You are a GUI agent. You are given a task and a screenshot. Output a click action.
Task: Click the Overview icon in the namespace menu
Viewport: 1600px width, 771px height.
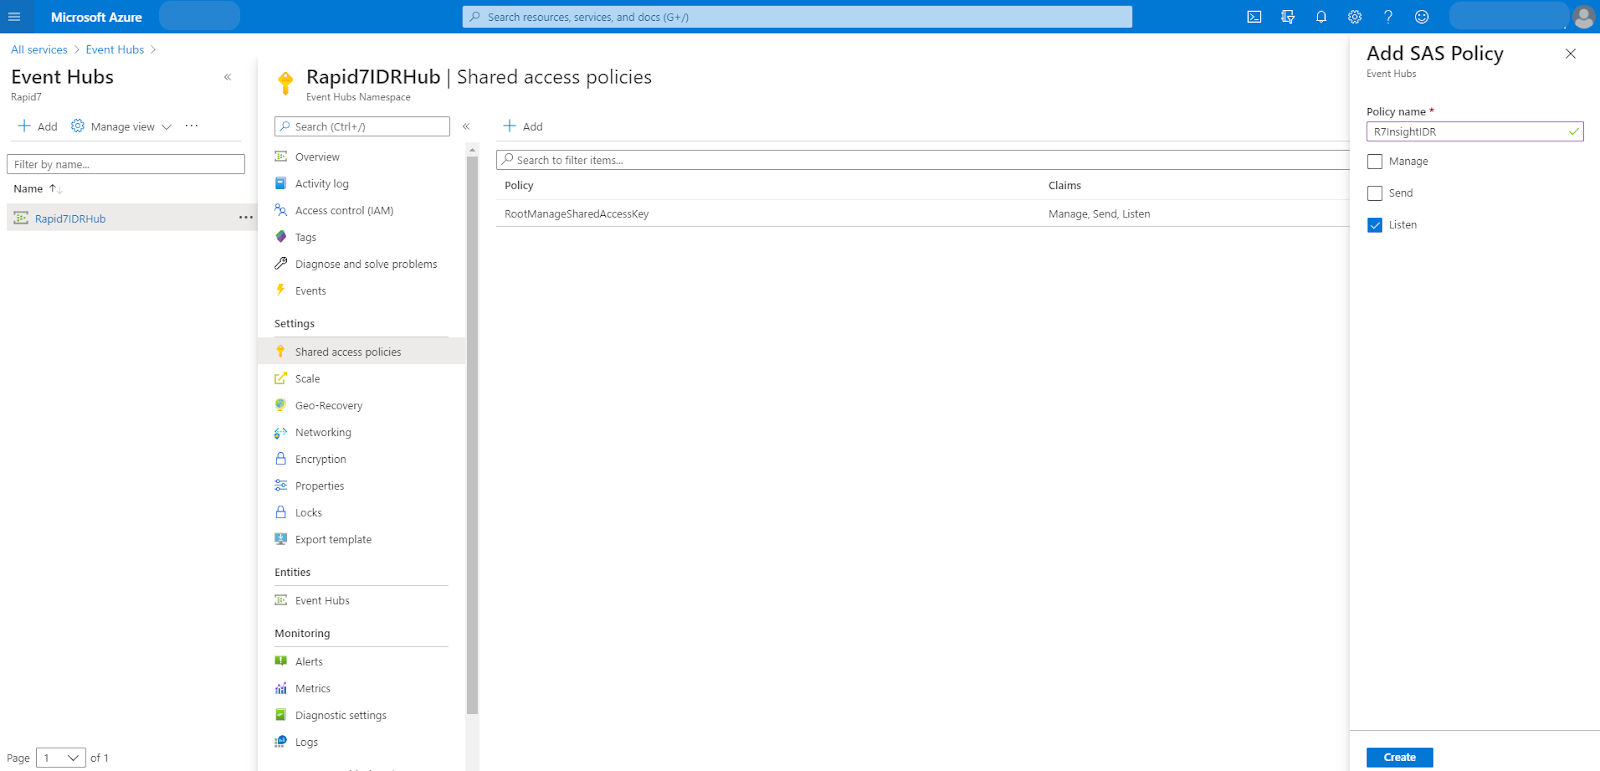[x=281, y=156]
